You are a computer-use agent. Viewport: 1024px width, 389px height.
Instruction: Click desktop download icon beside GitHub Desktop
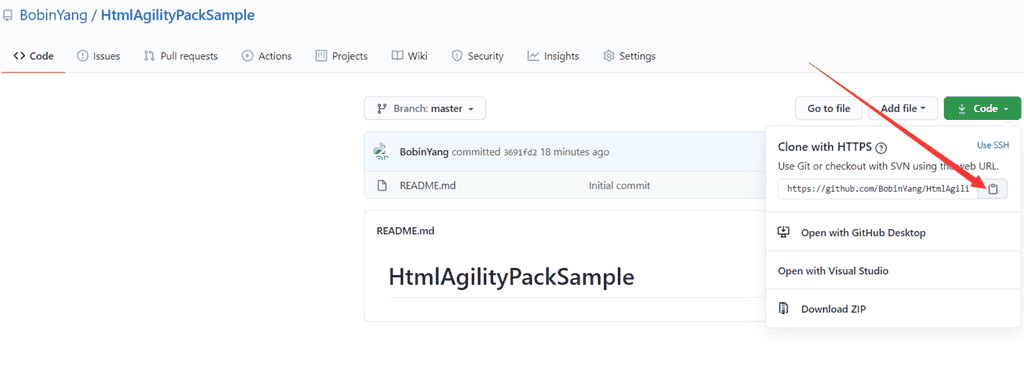[x=784, y=232]
